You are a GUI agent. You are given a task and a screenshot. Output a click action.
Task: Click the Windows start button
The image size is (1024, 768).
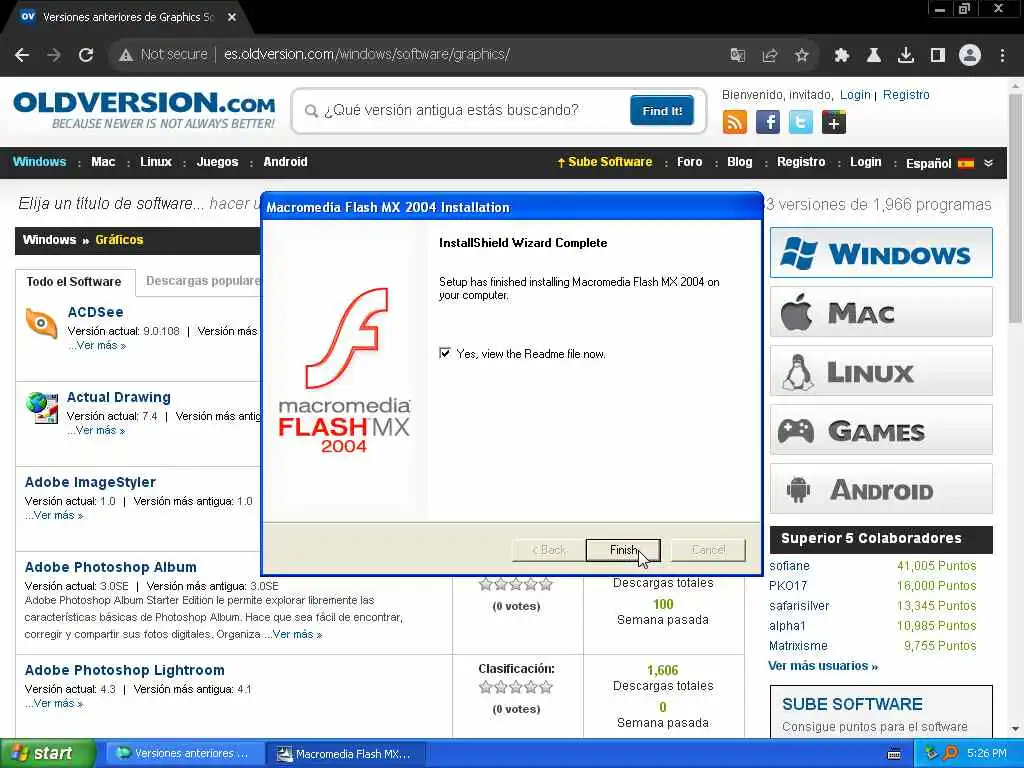click(x=47, y=753)
